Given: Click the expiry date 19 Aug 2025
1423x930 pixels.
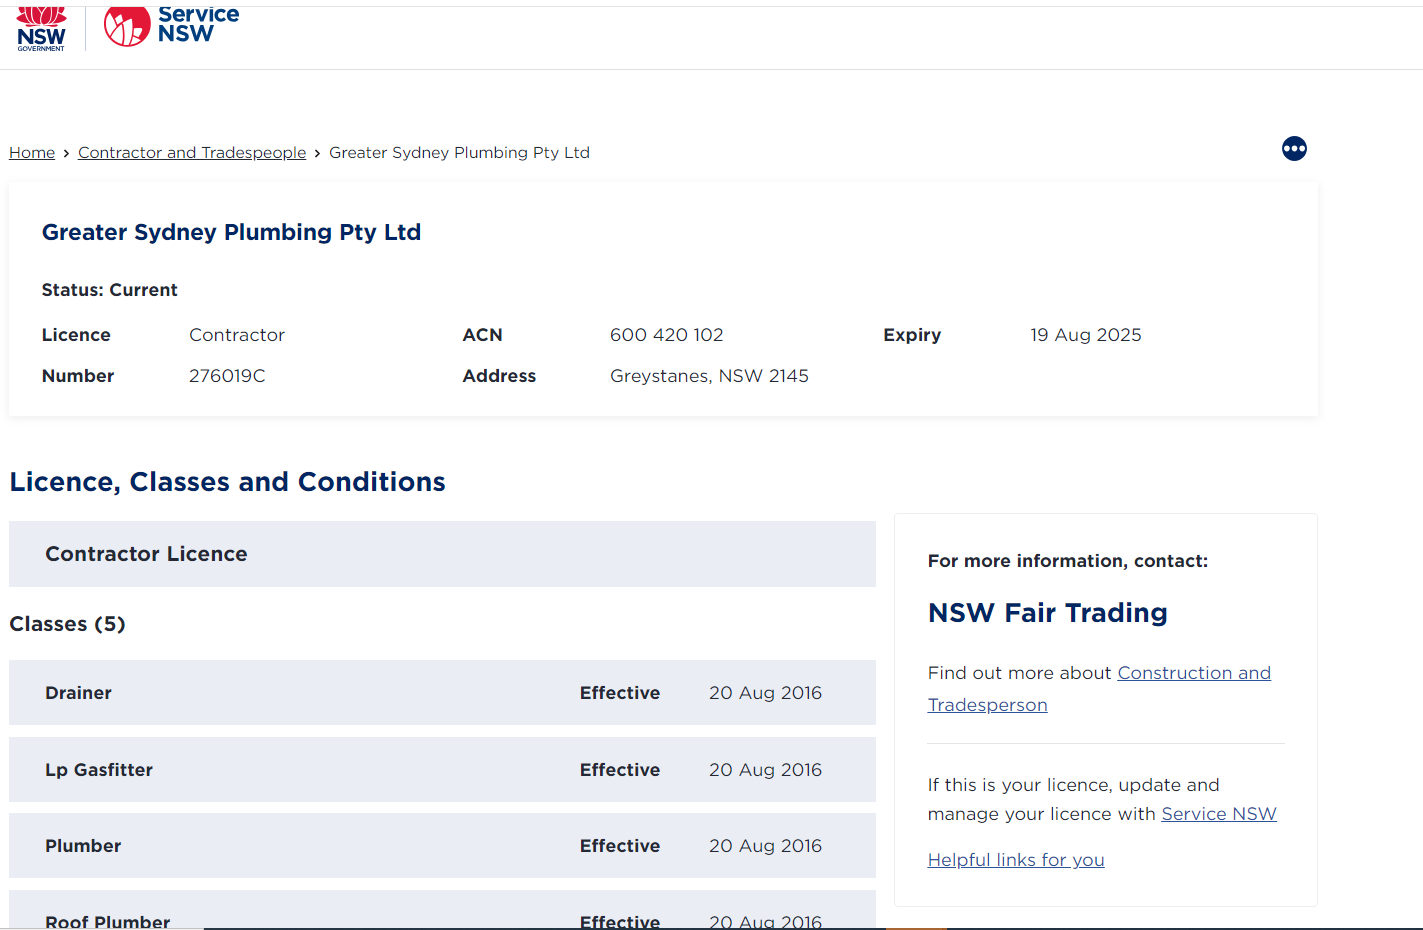Looking at the screenshot, I should click(x=1086, y=334).
